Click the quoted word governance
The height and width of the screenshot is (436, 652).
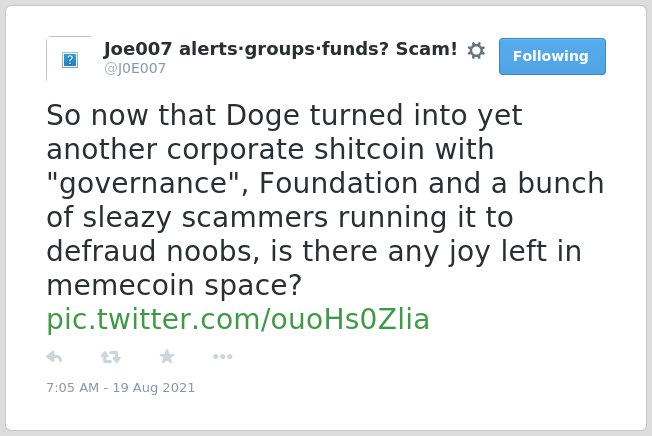click(144, 184)
